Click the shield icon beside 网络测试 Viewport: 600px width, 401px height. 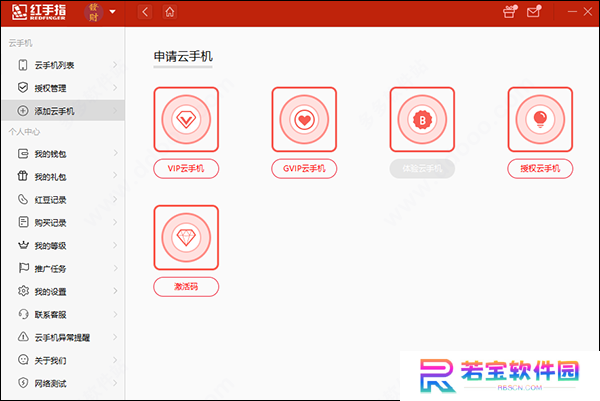(23, 383)
